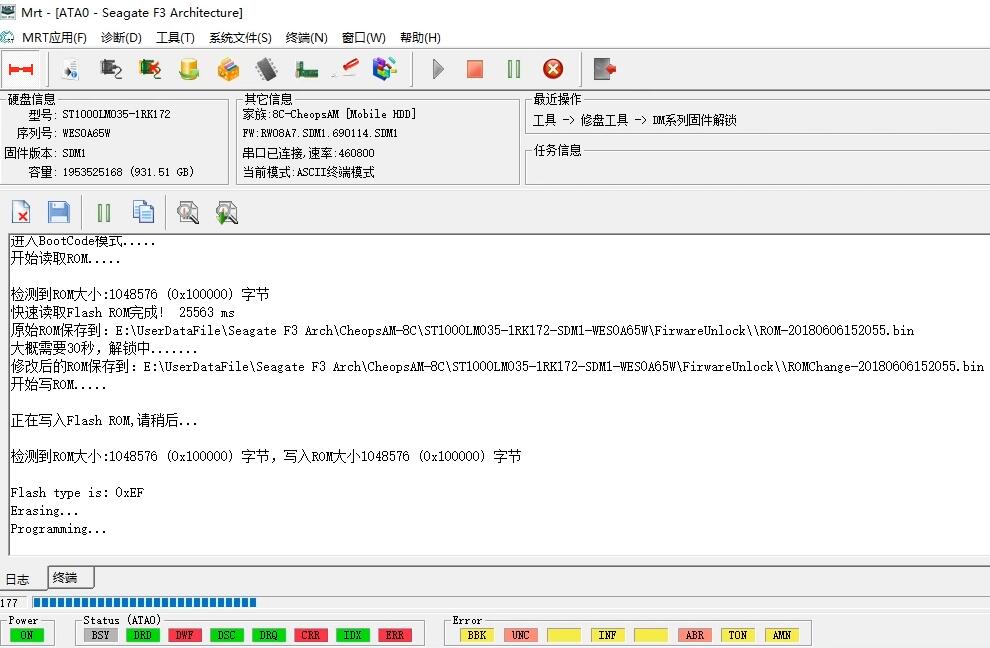Click the red connect/disconnect drive icon
Image resolution: width=990 pixels, height=648 pixels.
tap(21, 69)
